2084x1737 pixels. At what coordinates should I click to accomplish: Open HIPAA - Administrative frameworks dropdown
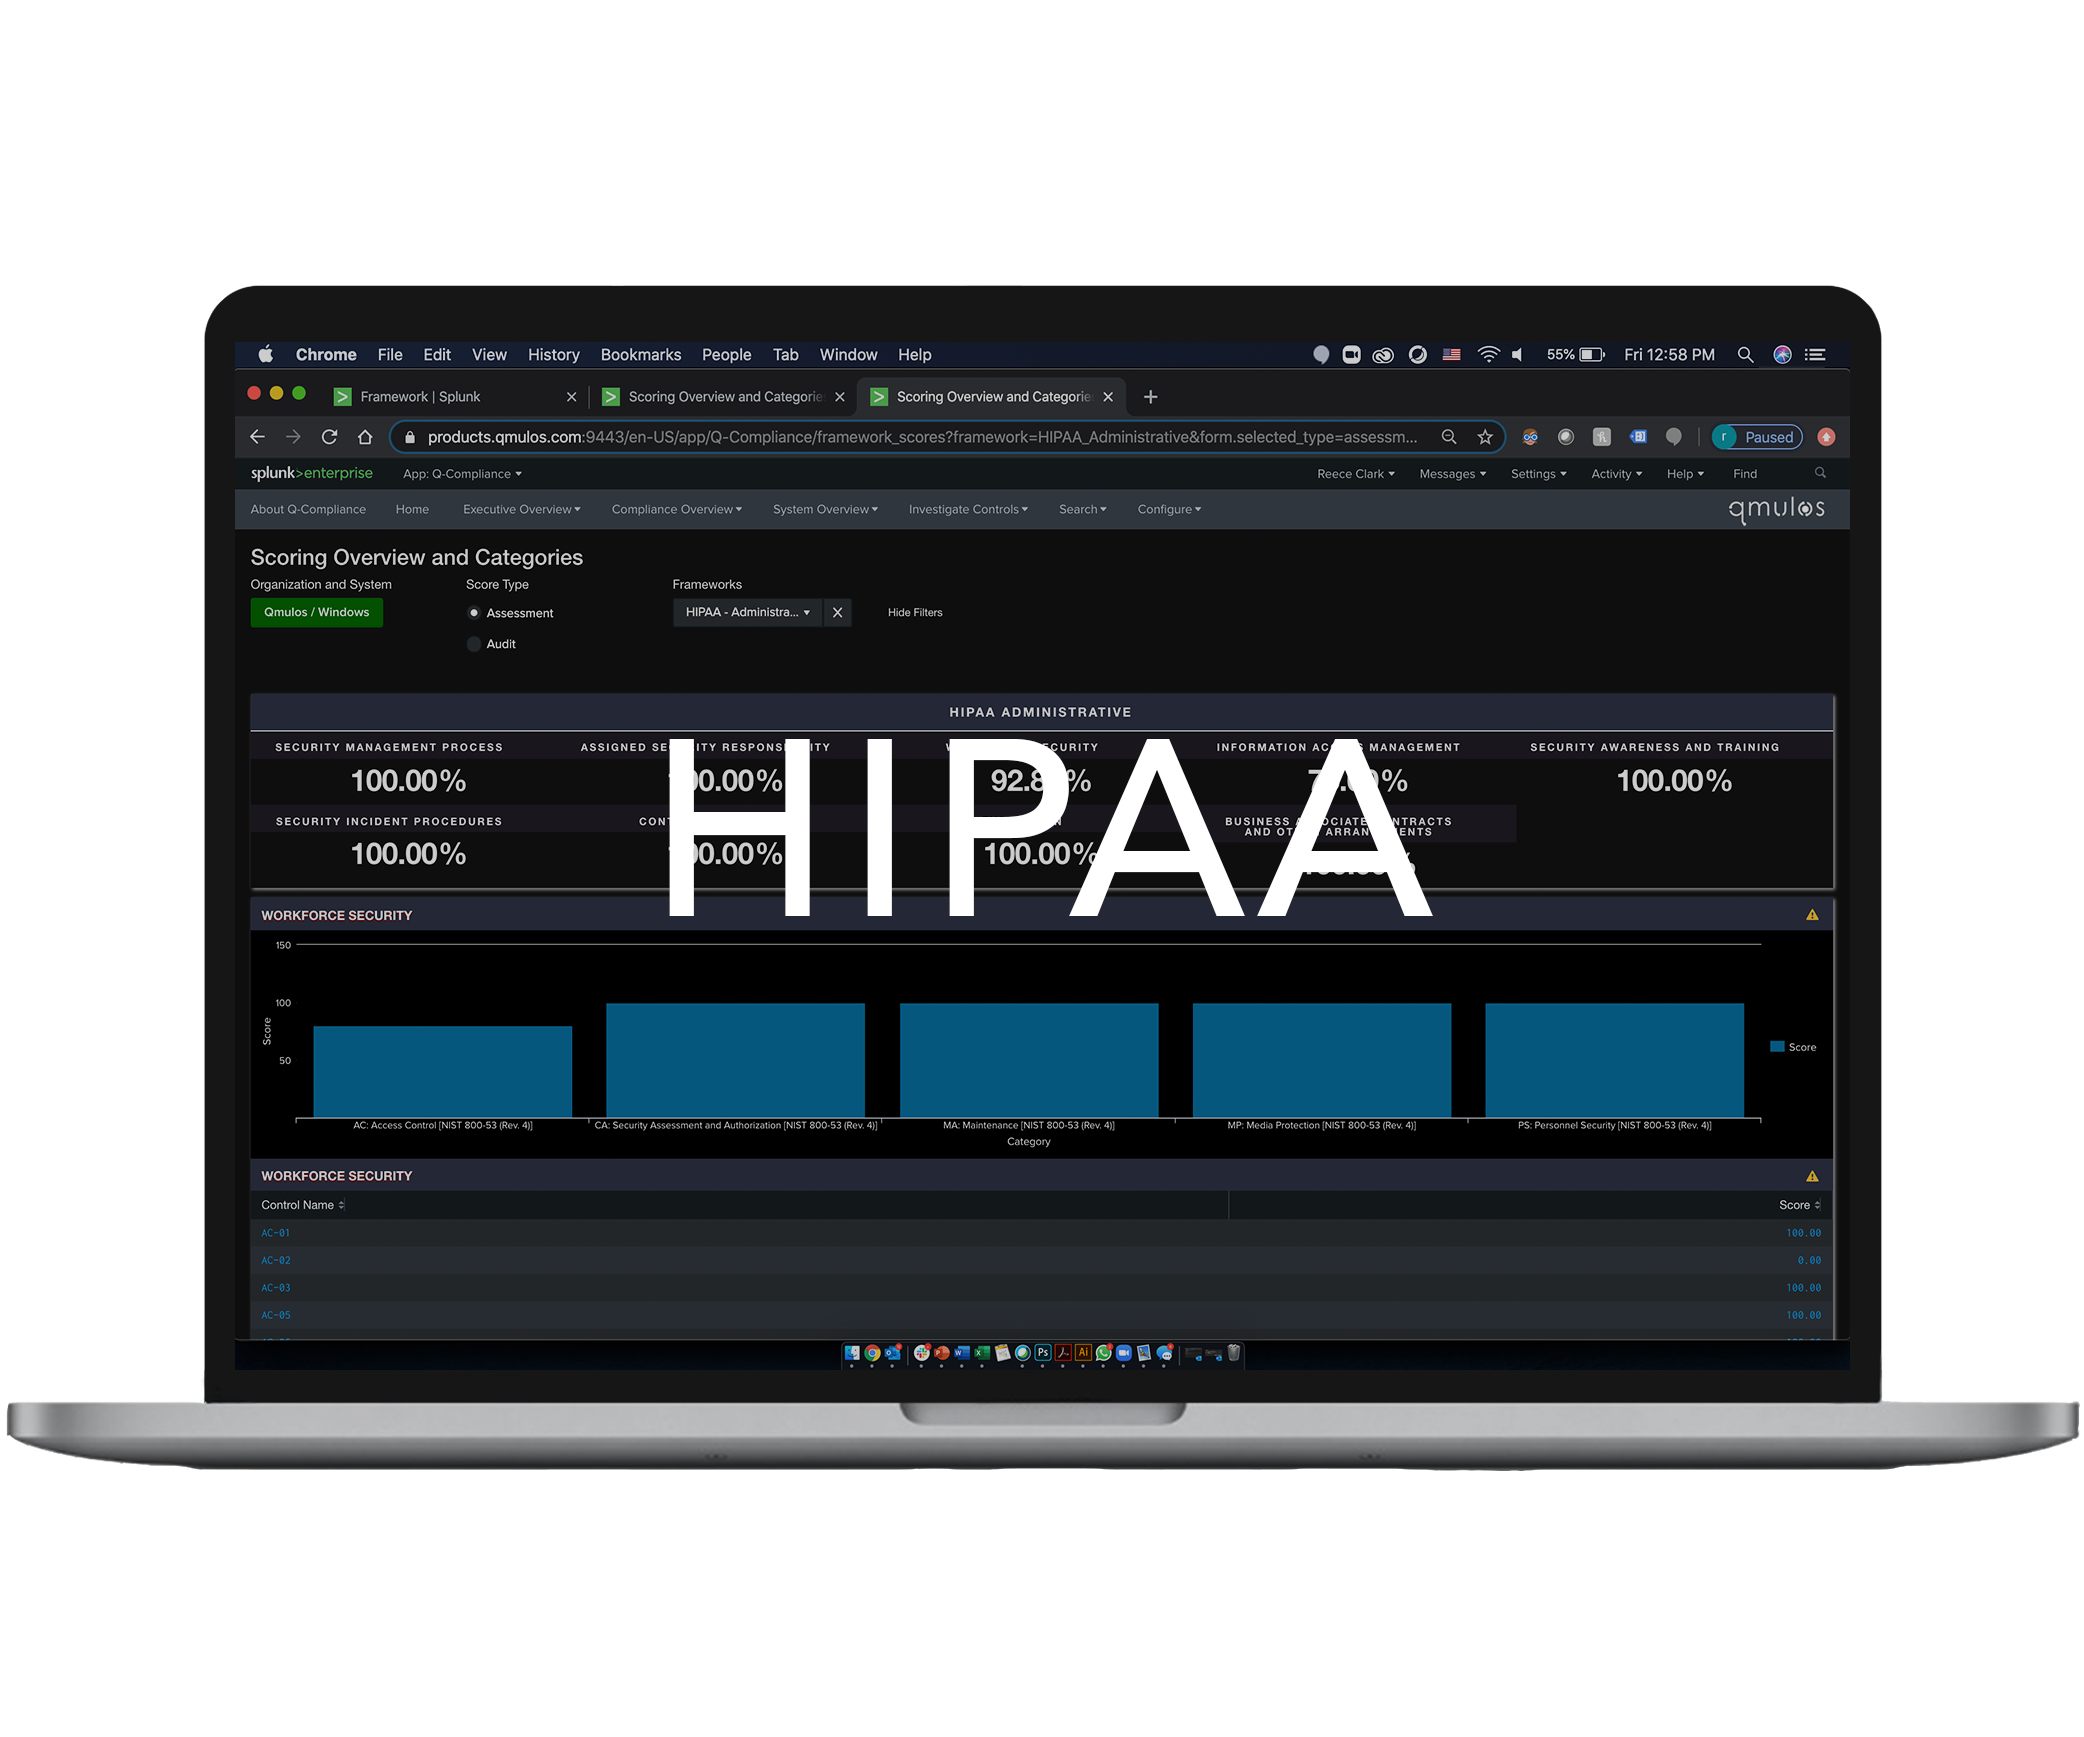[747, 612]
